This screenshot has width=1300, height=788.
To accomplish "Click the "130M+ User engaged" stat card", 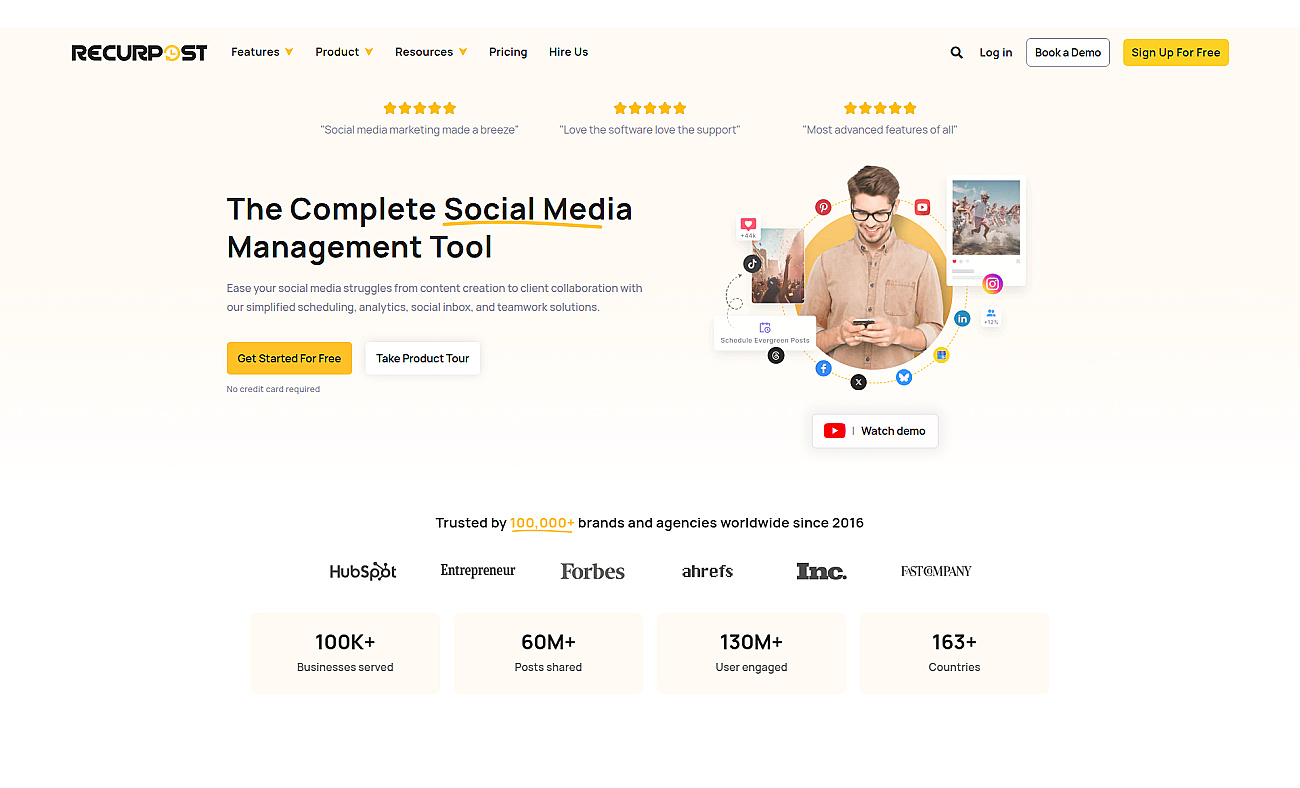I will click(751, 653).
